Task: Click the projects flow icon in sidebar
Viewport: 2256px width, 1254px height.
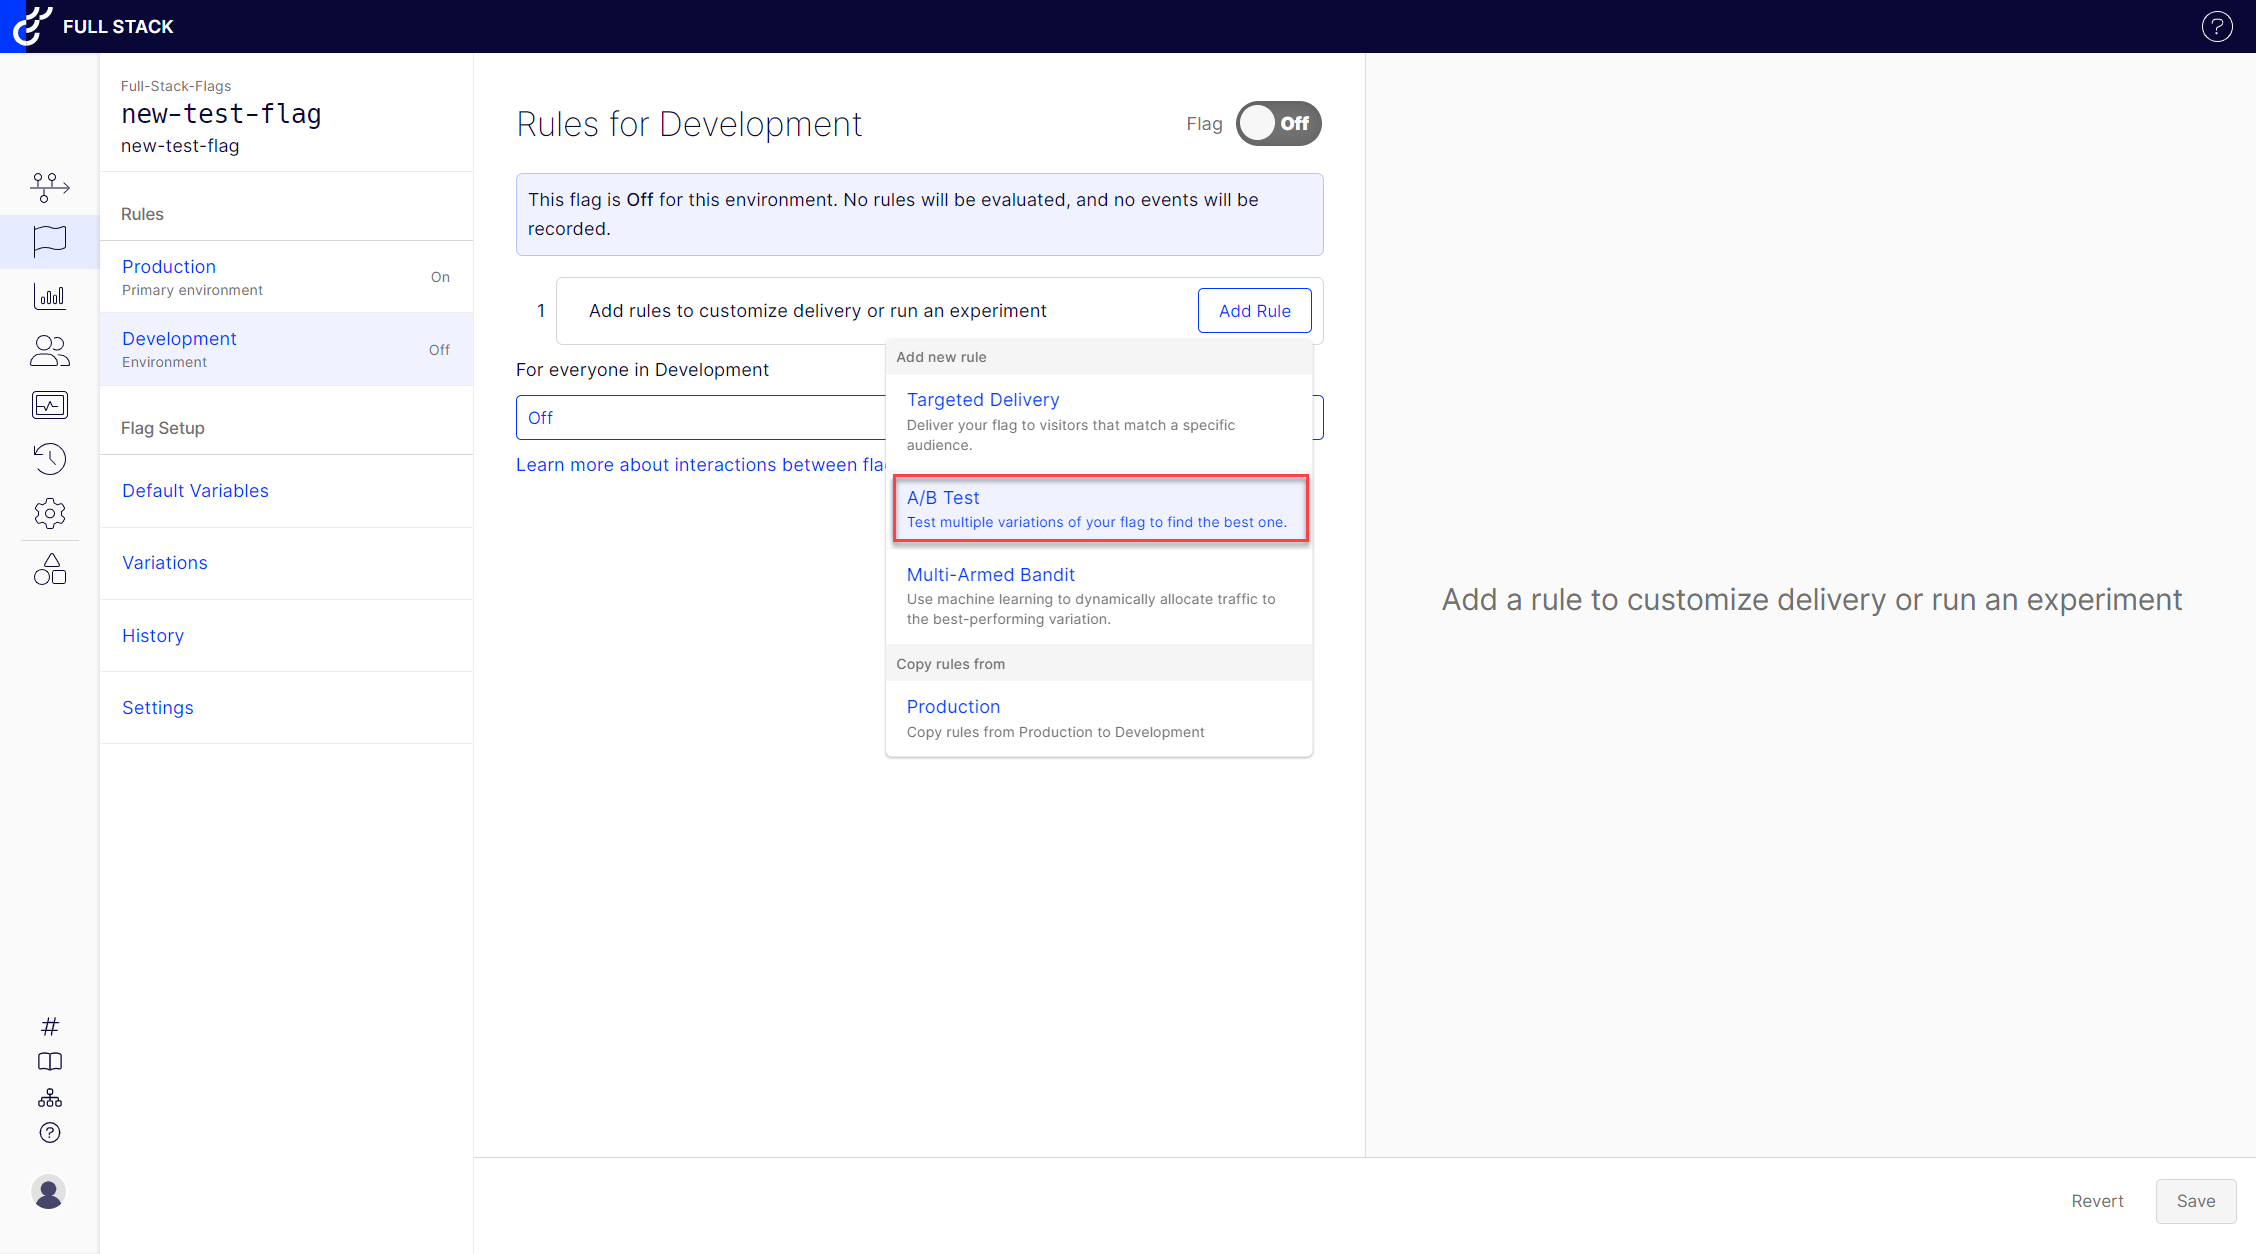Action: [x=49, y=186]
